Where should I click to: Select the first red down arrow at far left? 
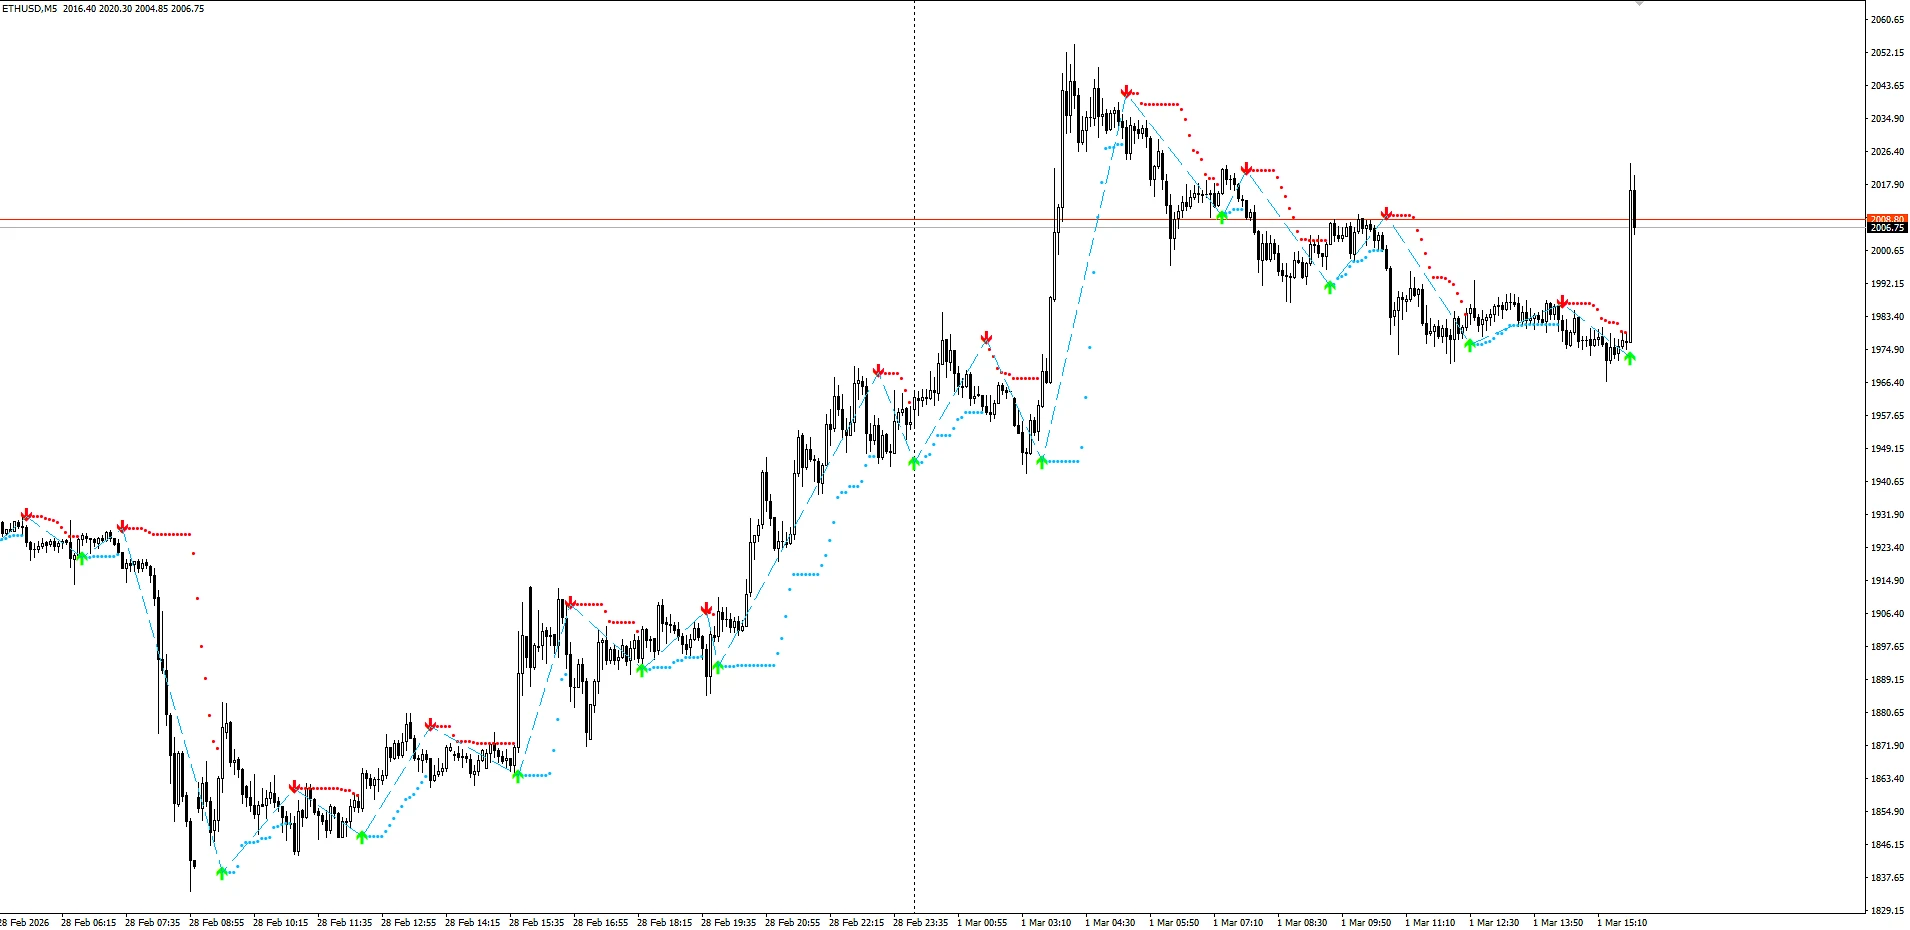point(26,515)
